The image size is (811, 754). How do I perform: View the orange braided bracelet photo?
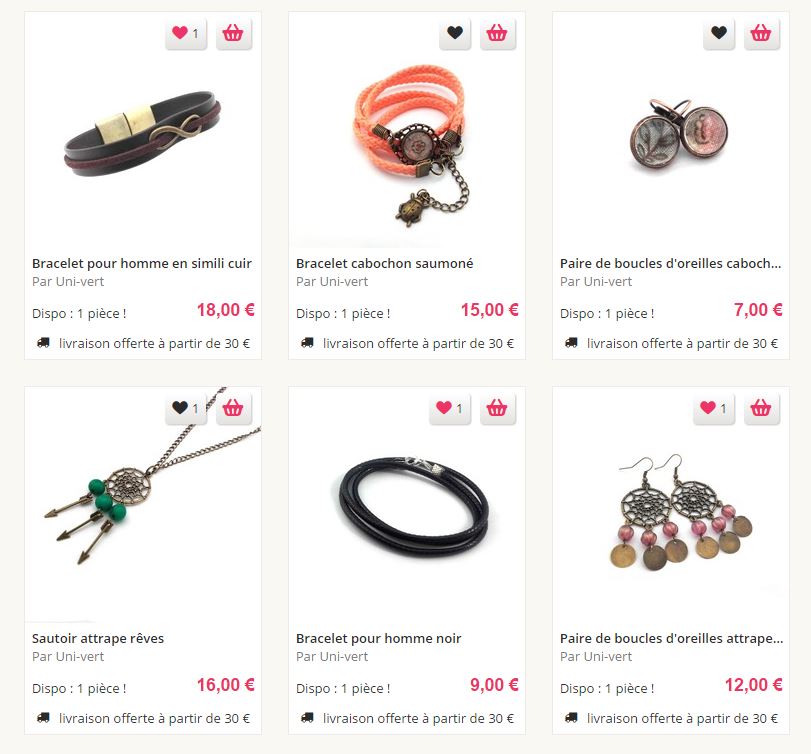pyautogui.click(x=407, y=145)
